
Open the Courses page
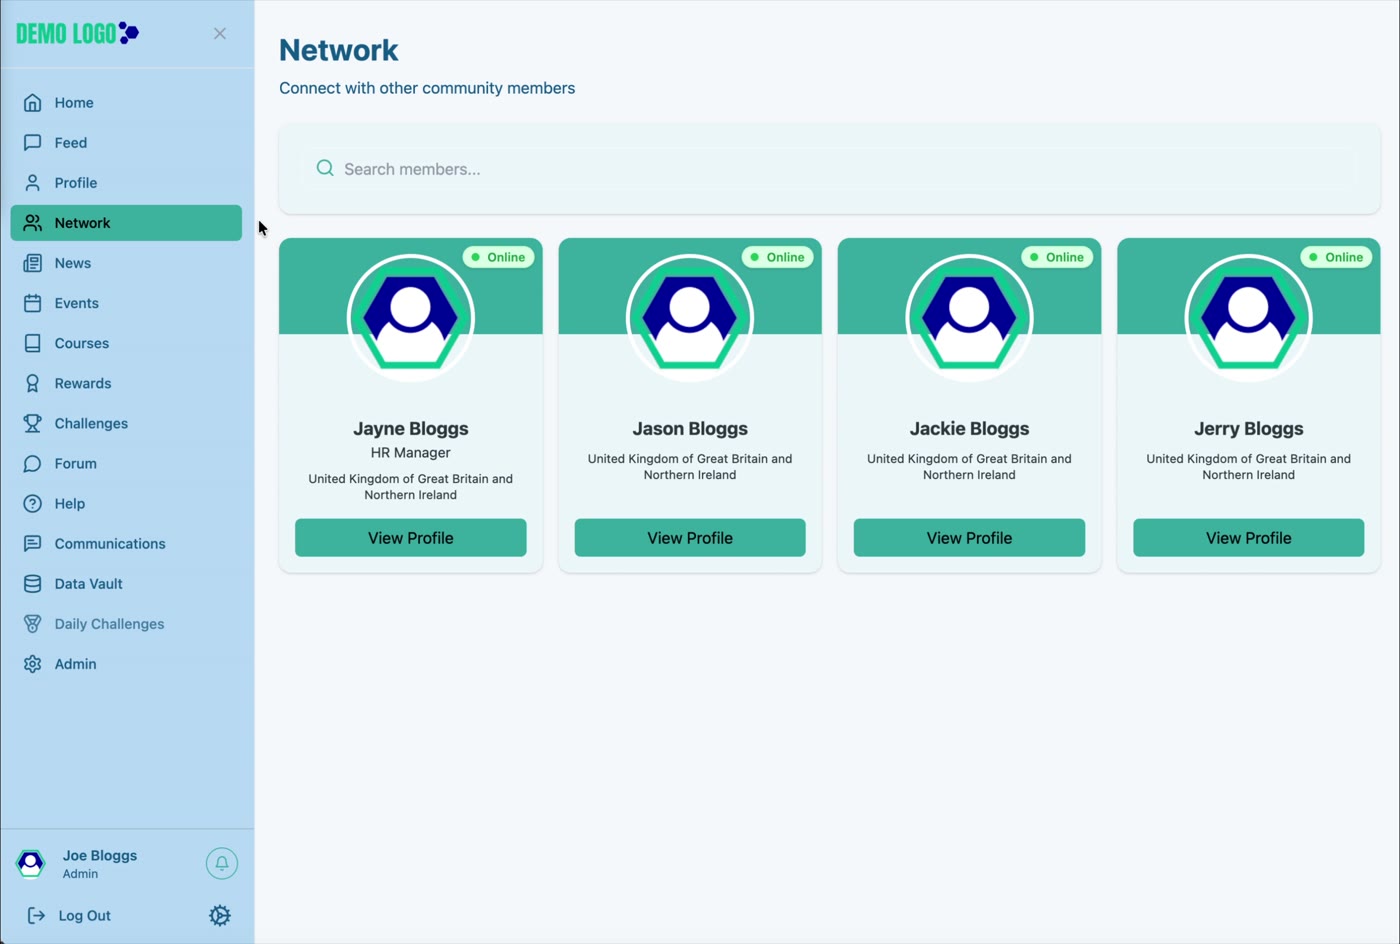(x=126, y=343)
